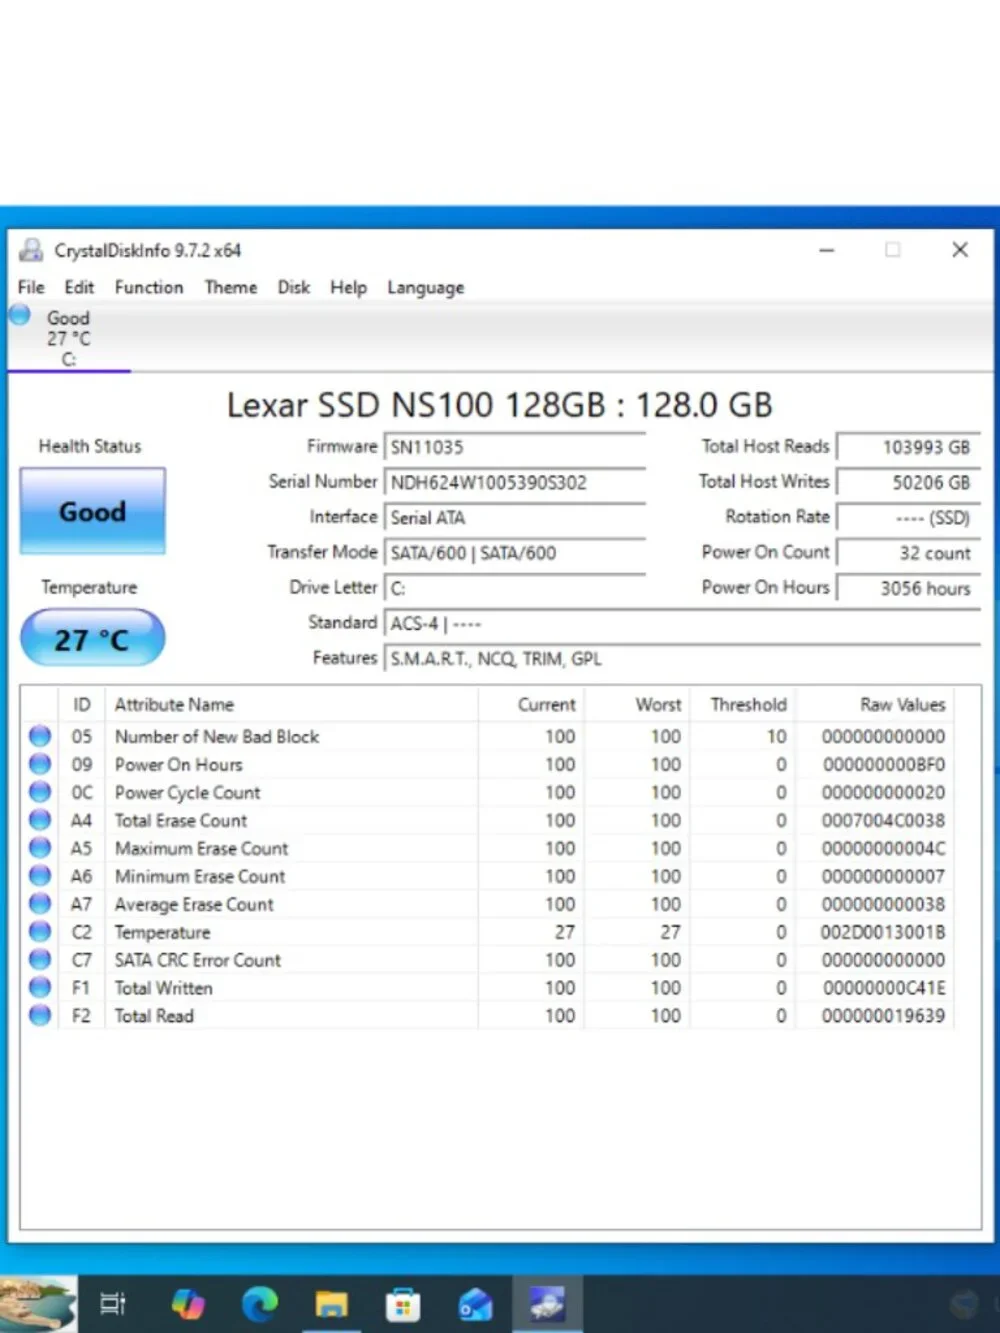
Task: Click status orb for SATA CRC Error Count
Action: coord(40,959)
